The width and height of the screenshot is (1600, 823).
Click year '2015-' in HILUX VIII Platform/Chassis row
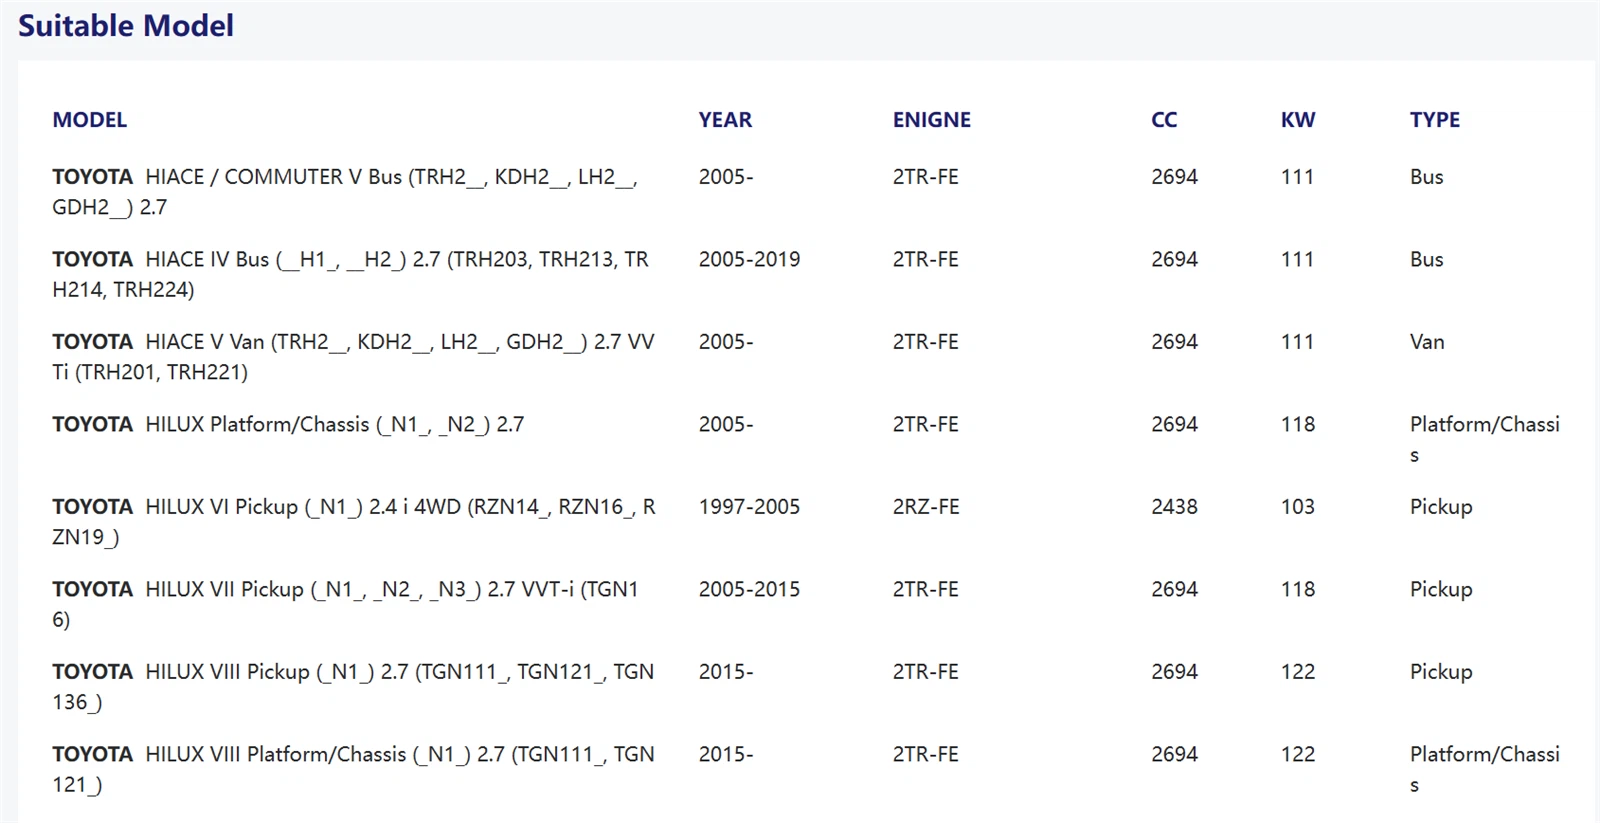[726, 754]
